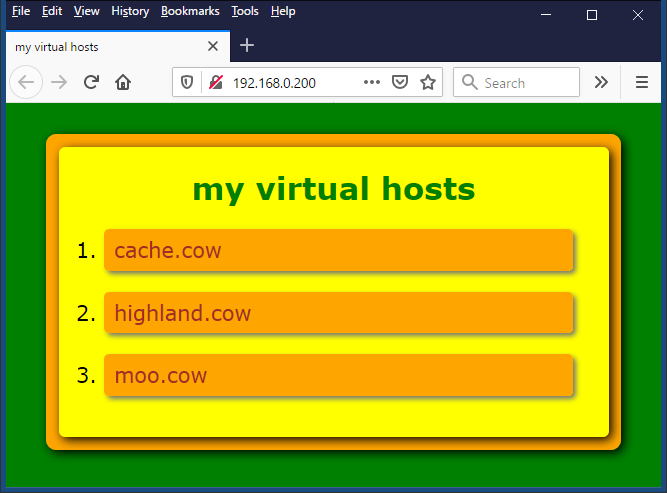Open the cache.cow link

click(x=168, y=250)
